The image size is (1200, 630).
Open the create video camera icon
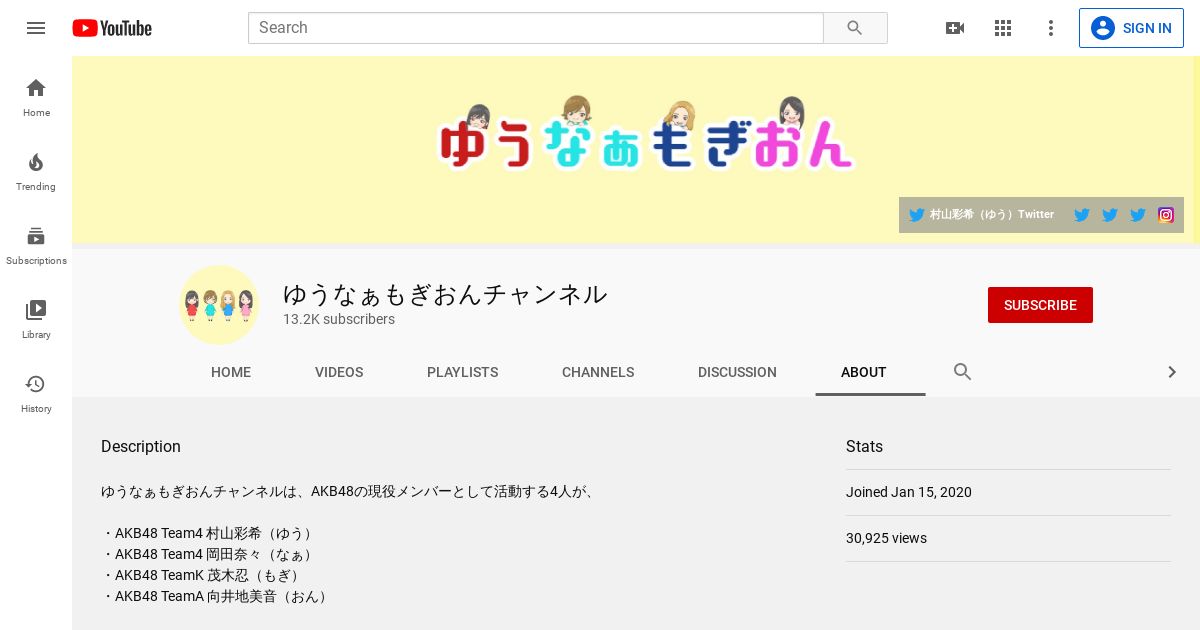[955, 28]
